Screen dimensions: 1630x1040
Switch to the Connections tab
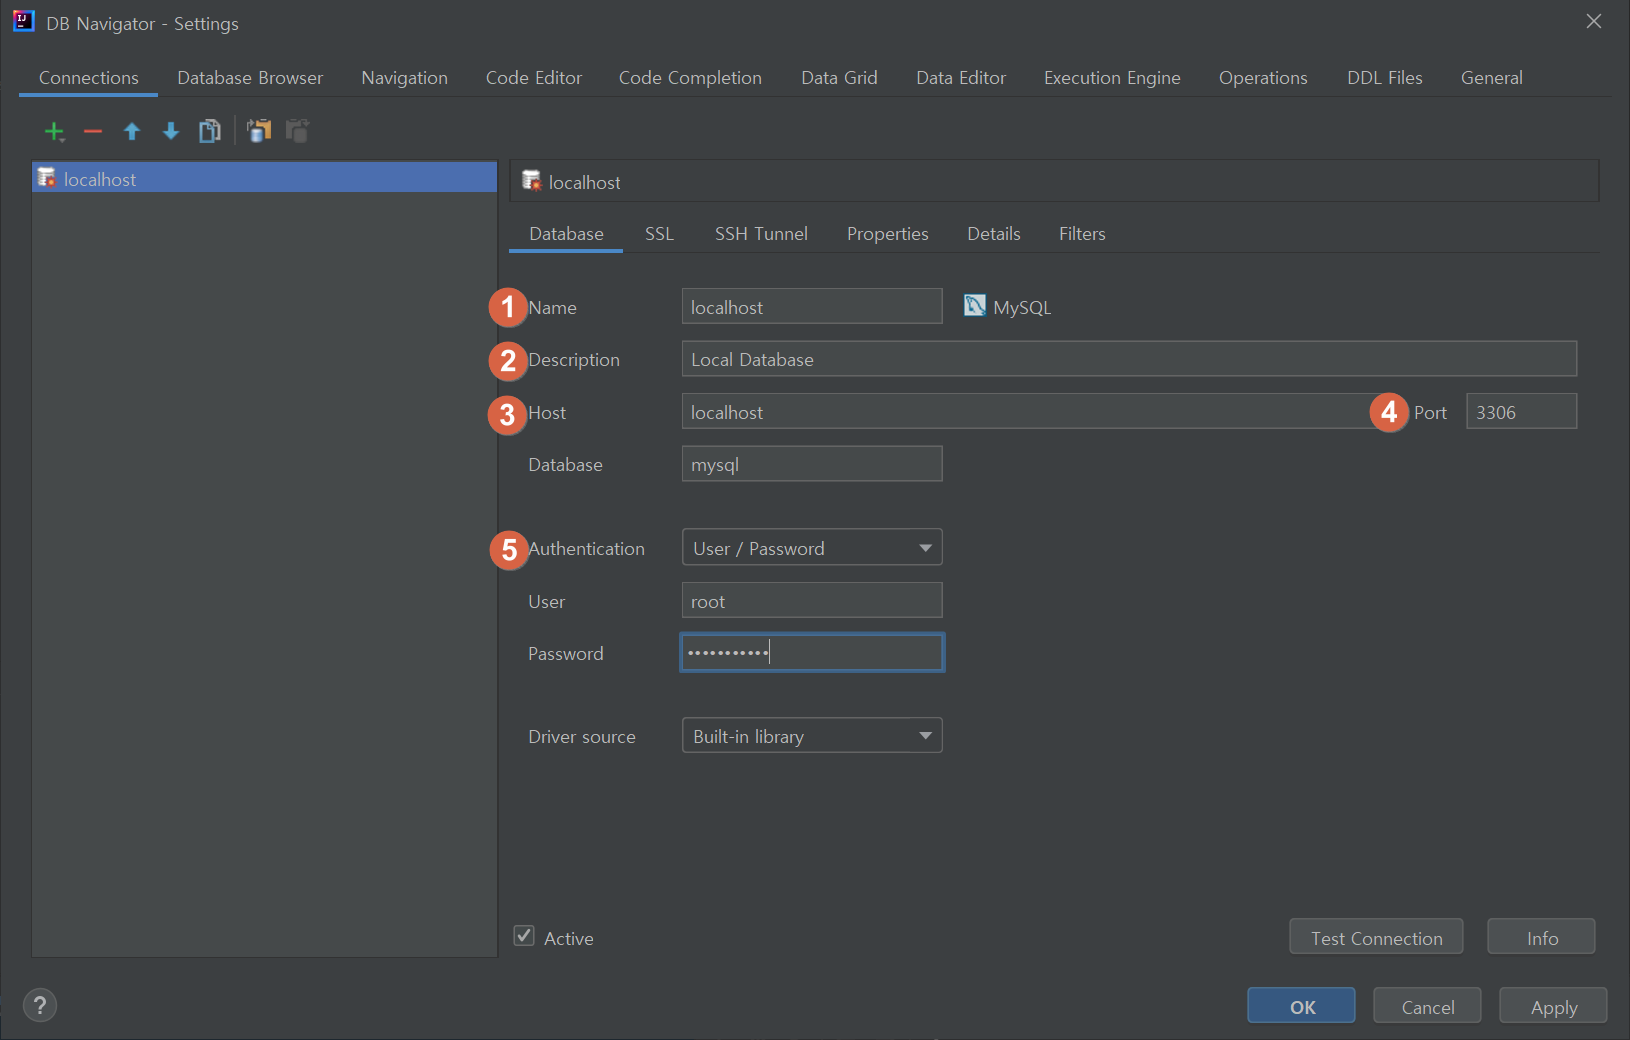(x=89, y=78)
